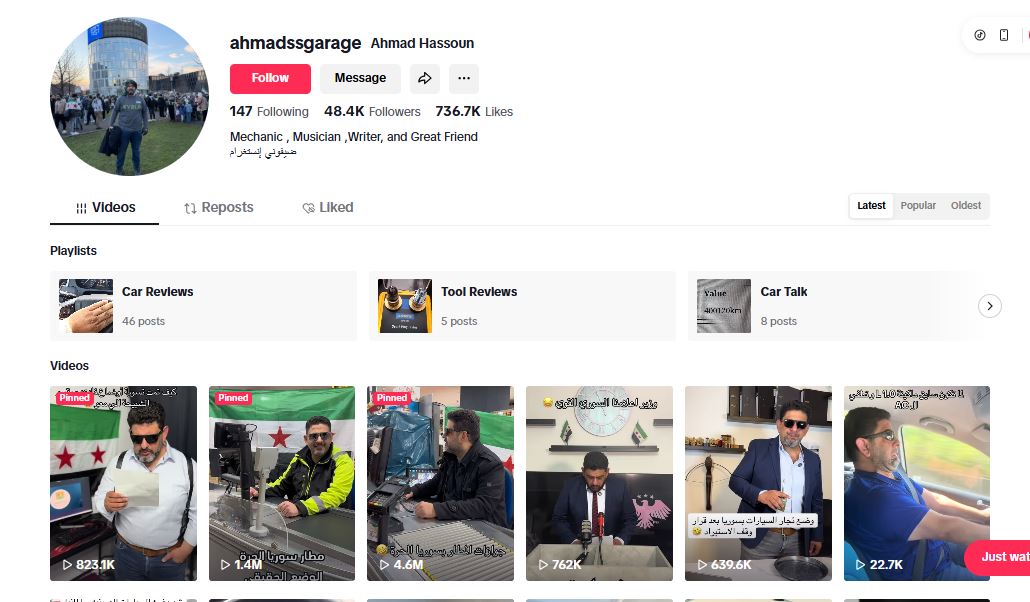The width and height of the screenshot is (1030, 602).
Task: Switch to the Liked tab
Action: tap(327, 208)
